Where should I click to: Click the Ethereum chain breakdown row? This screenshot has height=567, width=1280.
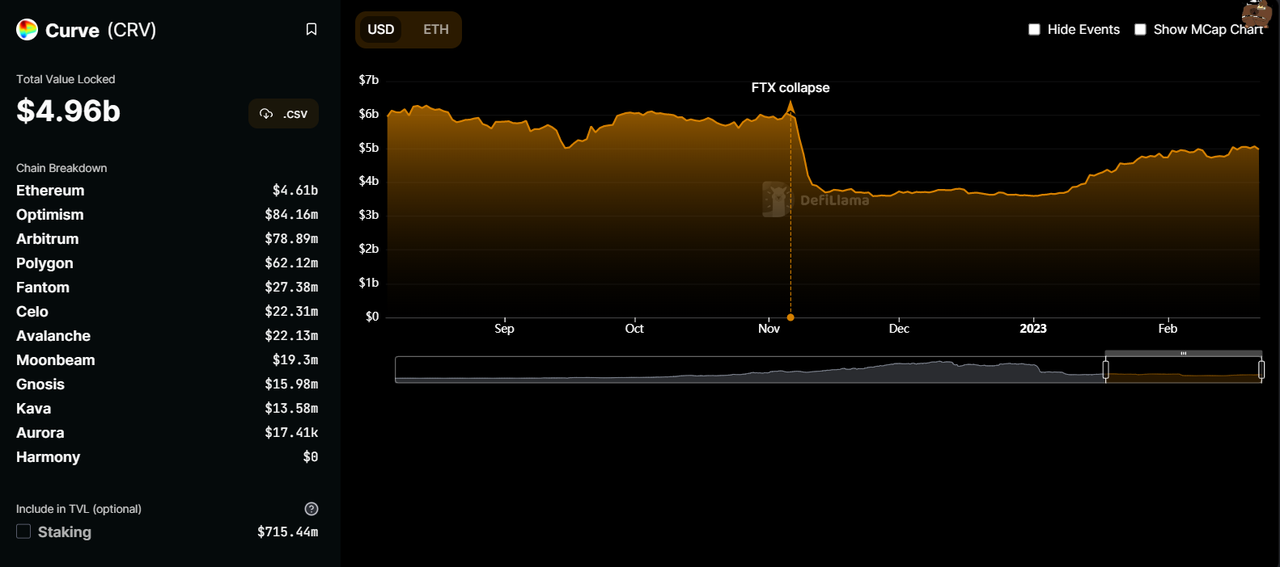tap(50, 191)
